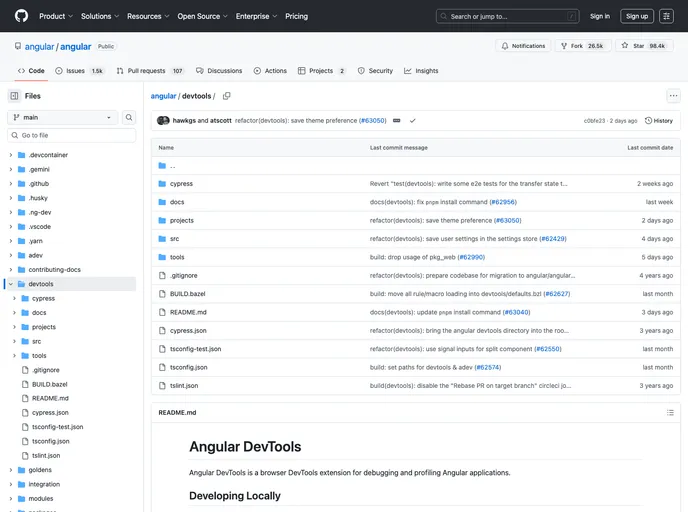
Task: Expand the goldens folder chevron
Action: [x=11, y=470]
